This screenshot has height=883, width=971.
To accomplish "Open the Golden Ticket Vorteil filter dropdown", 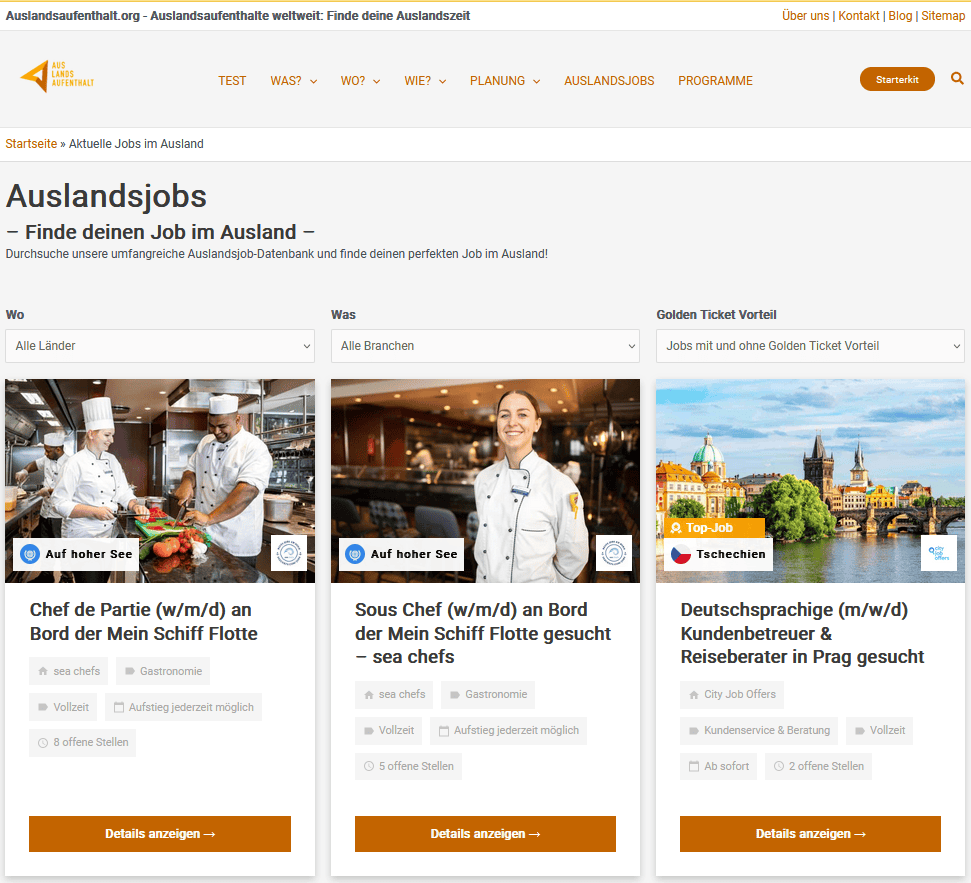I will pyautogui.click(x=810, y=346).
